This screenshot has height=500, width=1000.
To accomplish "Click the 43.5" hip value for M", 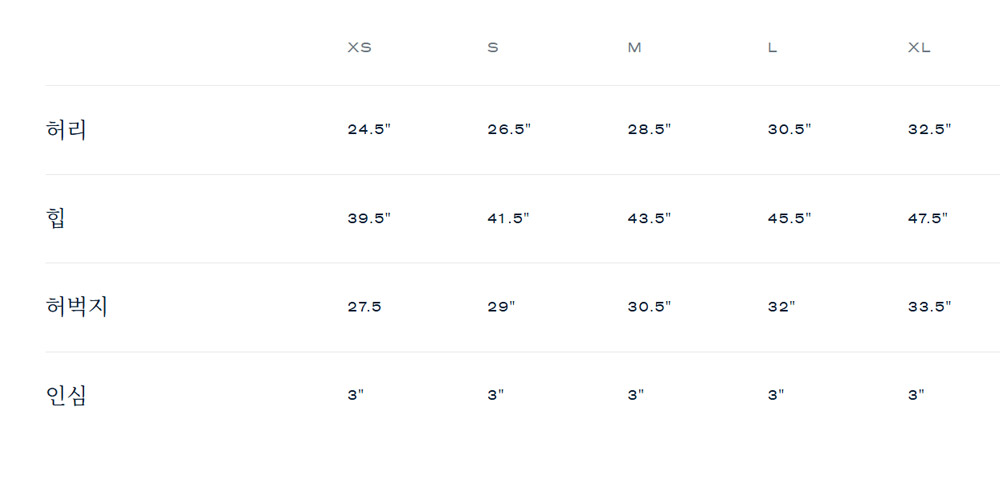I will pyautogui.click(x=649, y=219).
